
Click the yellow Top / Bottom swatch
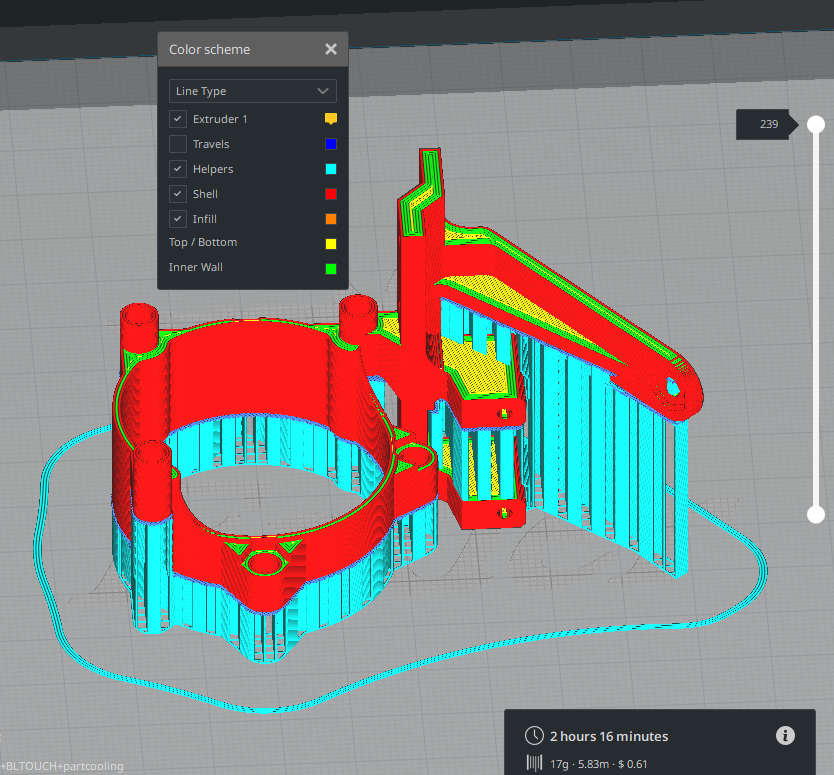pos(331,244)
